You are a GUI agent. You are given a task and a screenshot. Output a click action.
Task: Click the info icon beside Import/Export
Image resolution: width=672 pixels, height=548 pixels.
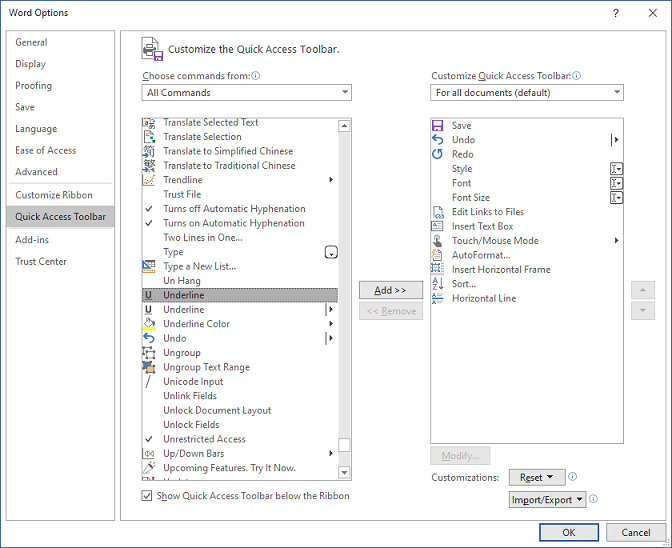pos(594,499)
